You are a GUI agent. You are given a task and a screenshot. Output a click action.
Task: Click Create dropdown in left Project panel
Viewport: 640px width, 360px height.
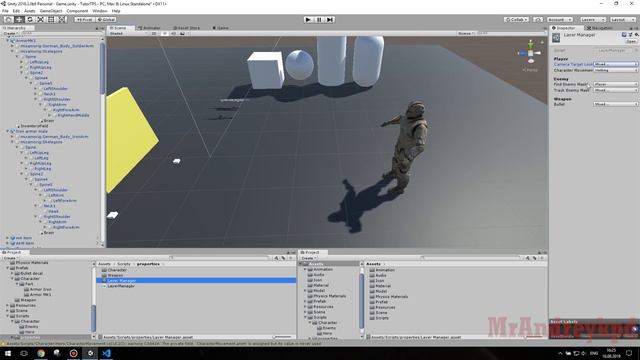click(10, 258)
